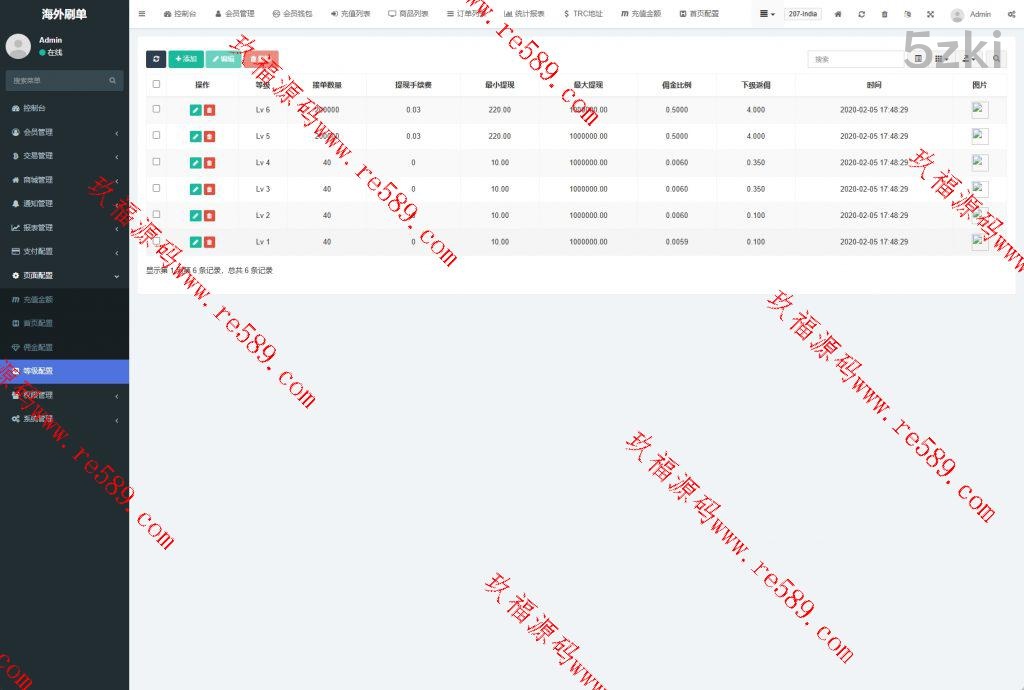Click the edit pencil icon for Lv 4
This screenshot has width=1024, height=690.
[x=195, y=163]
